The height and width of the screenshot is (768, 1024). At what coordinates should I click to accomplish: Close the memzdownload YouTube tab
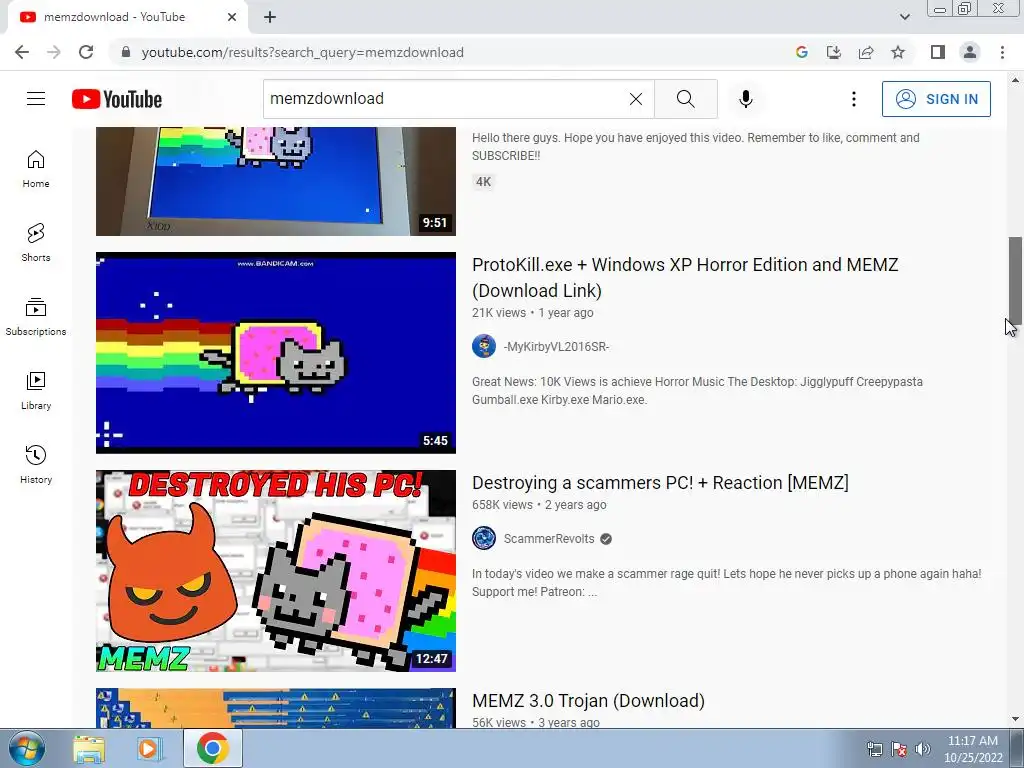(x=232, y=17)
